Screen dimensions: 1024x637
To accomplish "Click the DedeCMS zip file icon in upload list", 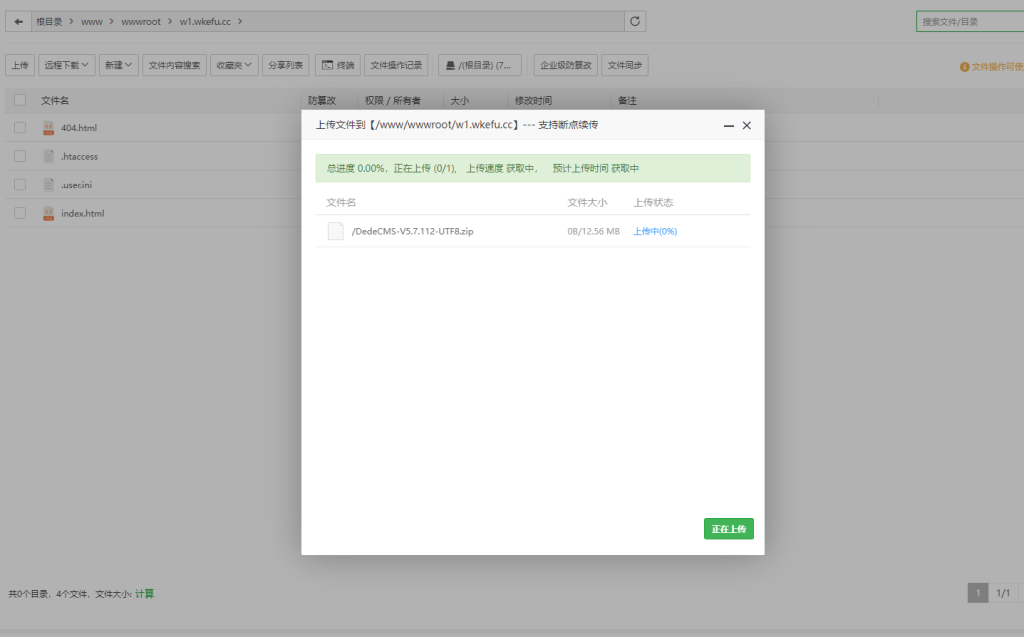I will pos(335,231).
